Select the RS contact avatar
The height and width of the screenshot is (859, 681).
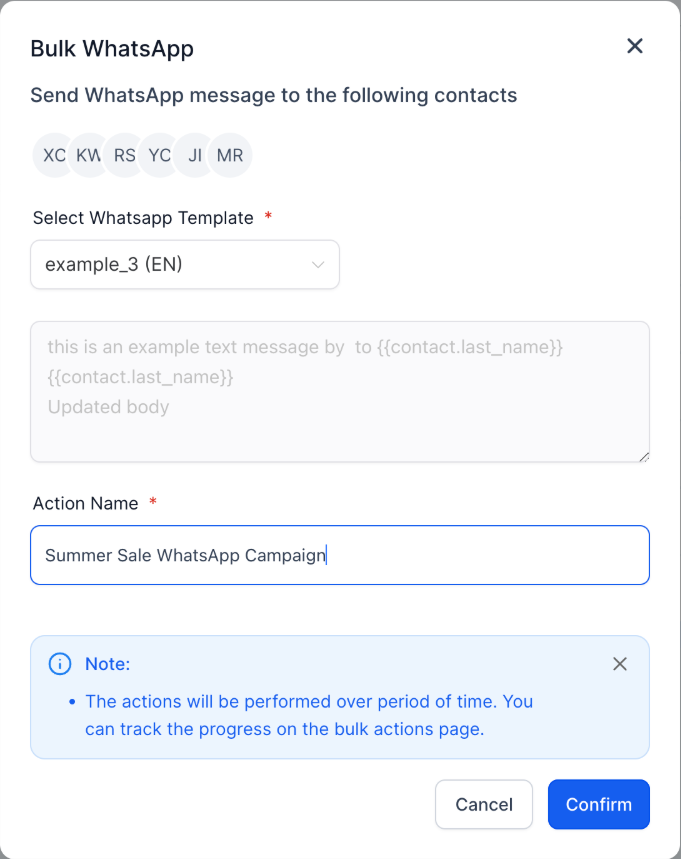(124, 156)
